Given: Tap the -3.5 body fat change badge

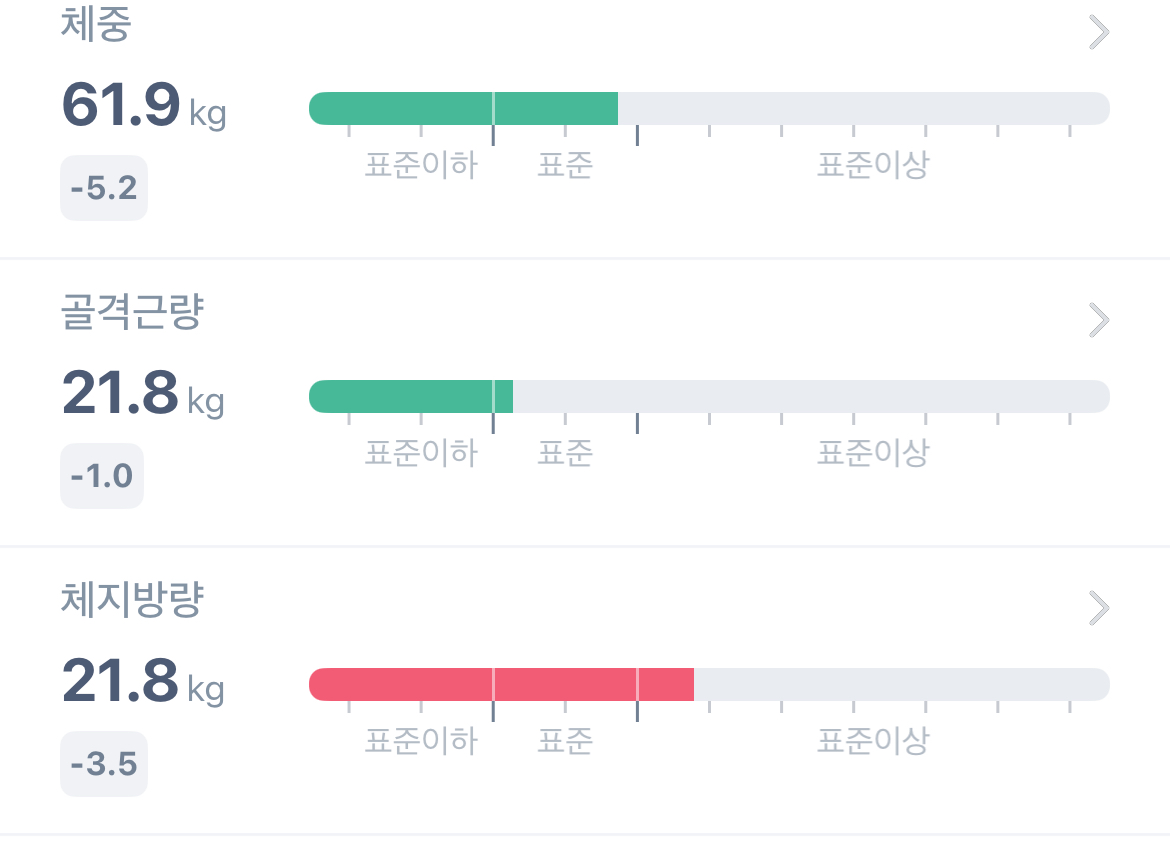Looking at the screenshot, I should [x=104, y=764].
